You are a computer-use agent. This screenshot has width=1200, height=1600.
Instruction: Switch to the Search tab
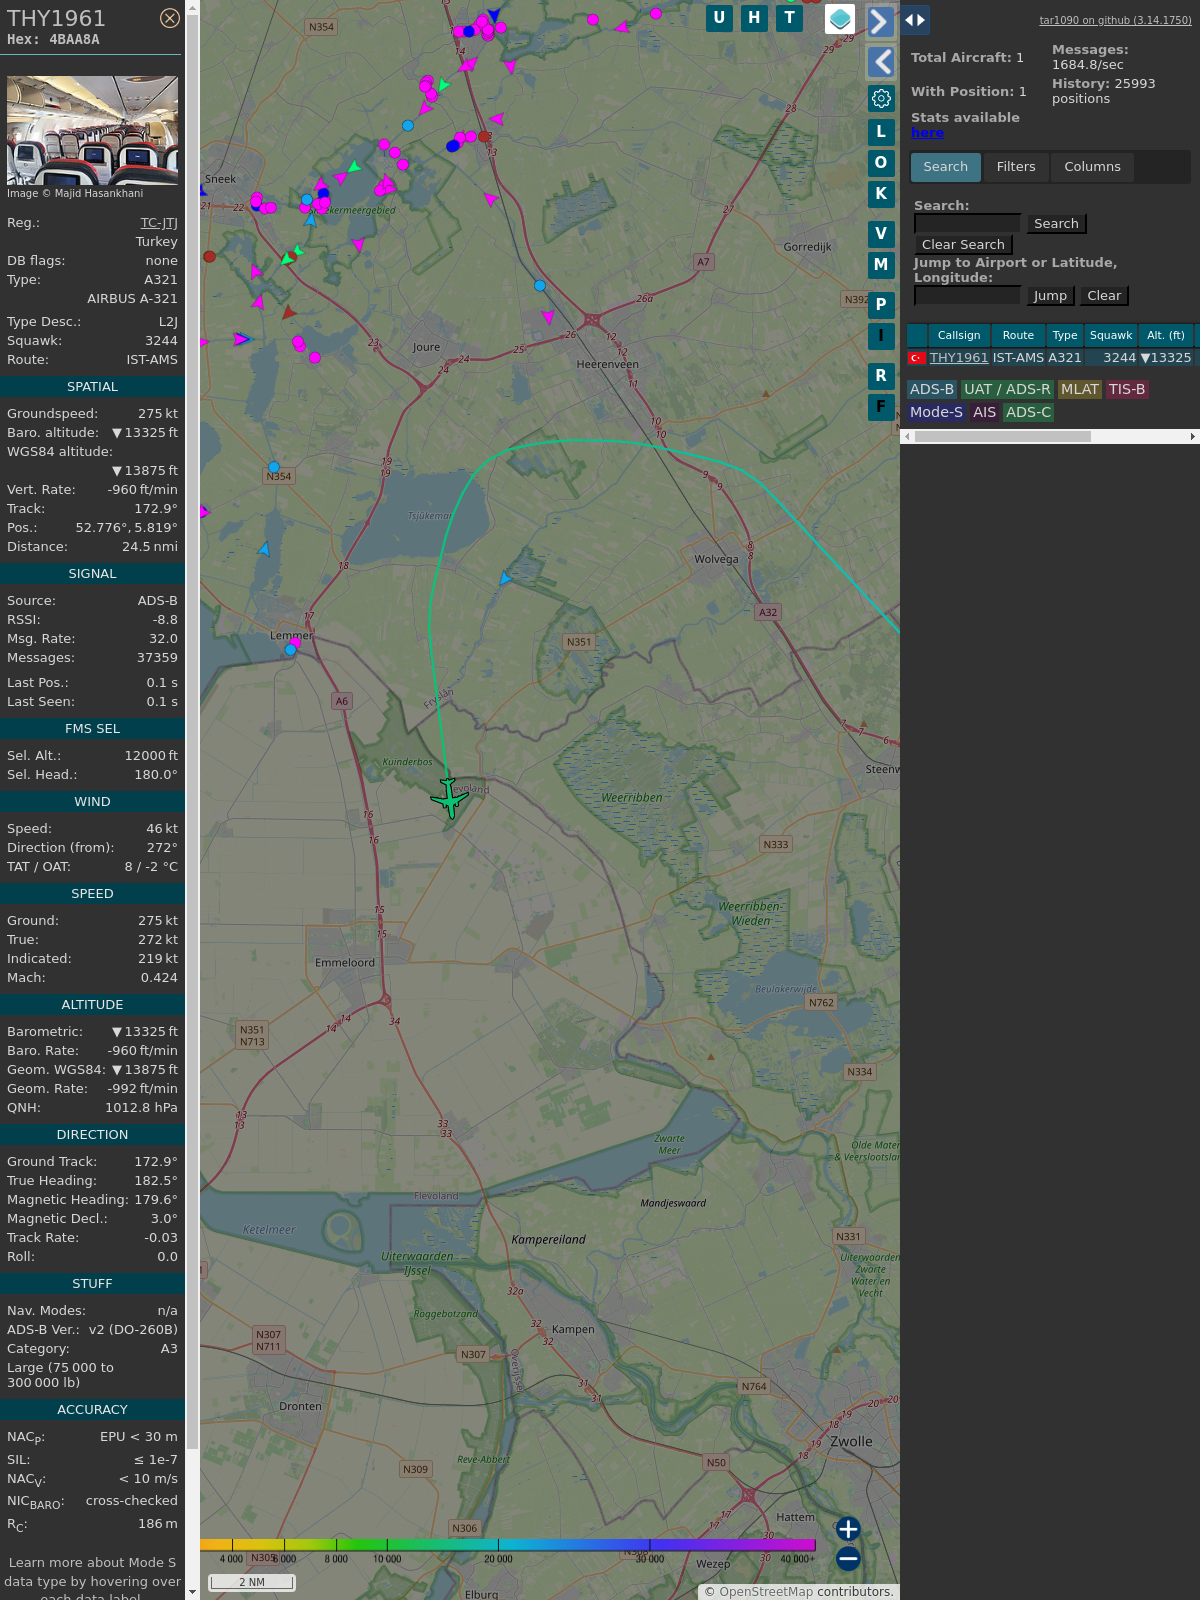point(946,167)
